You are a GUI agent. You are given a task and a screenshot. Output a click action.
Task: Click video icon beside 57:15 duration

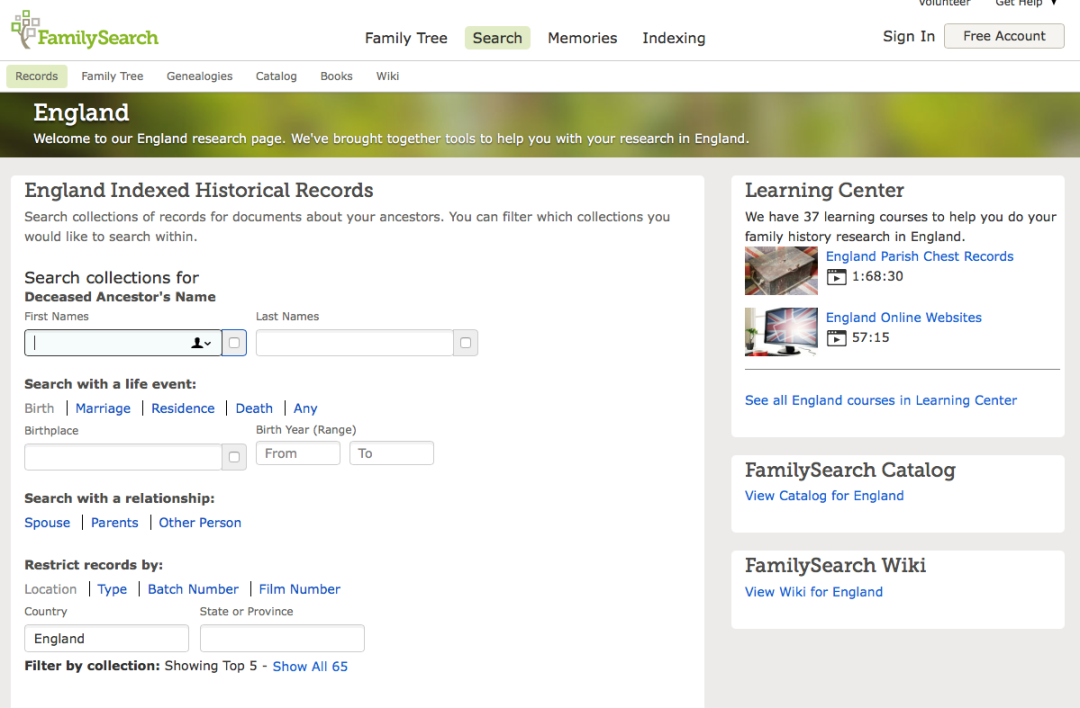(x=836, y=338)
